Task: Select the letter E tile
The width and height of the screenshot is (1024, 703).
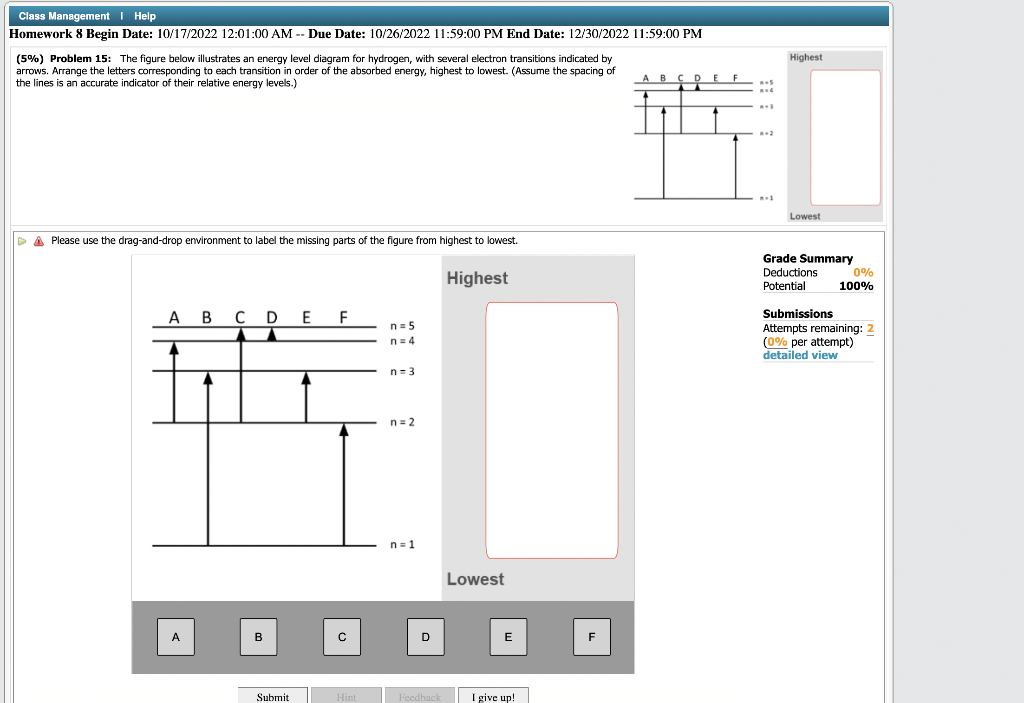Action: pos(508,637)
